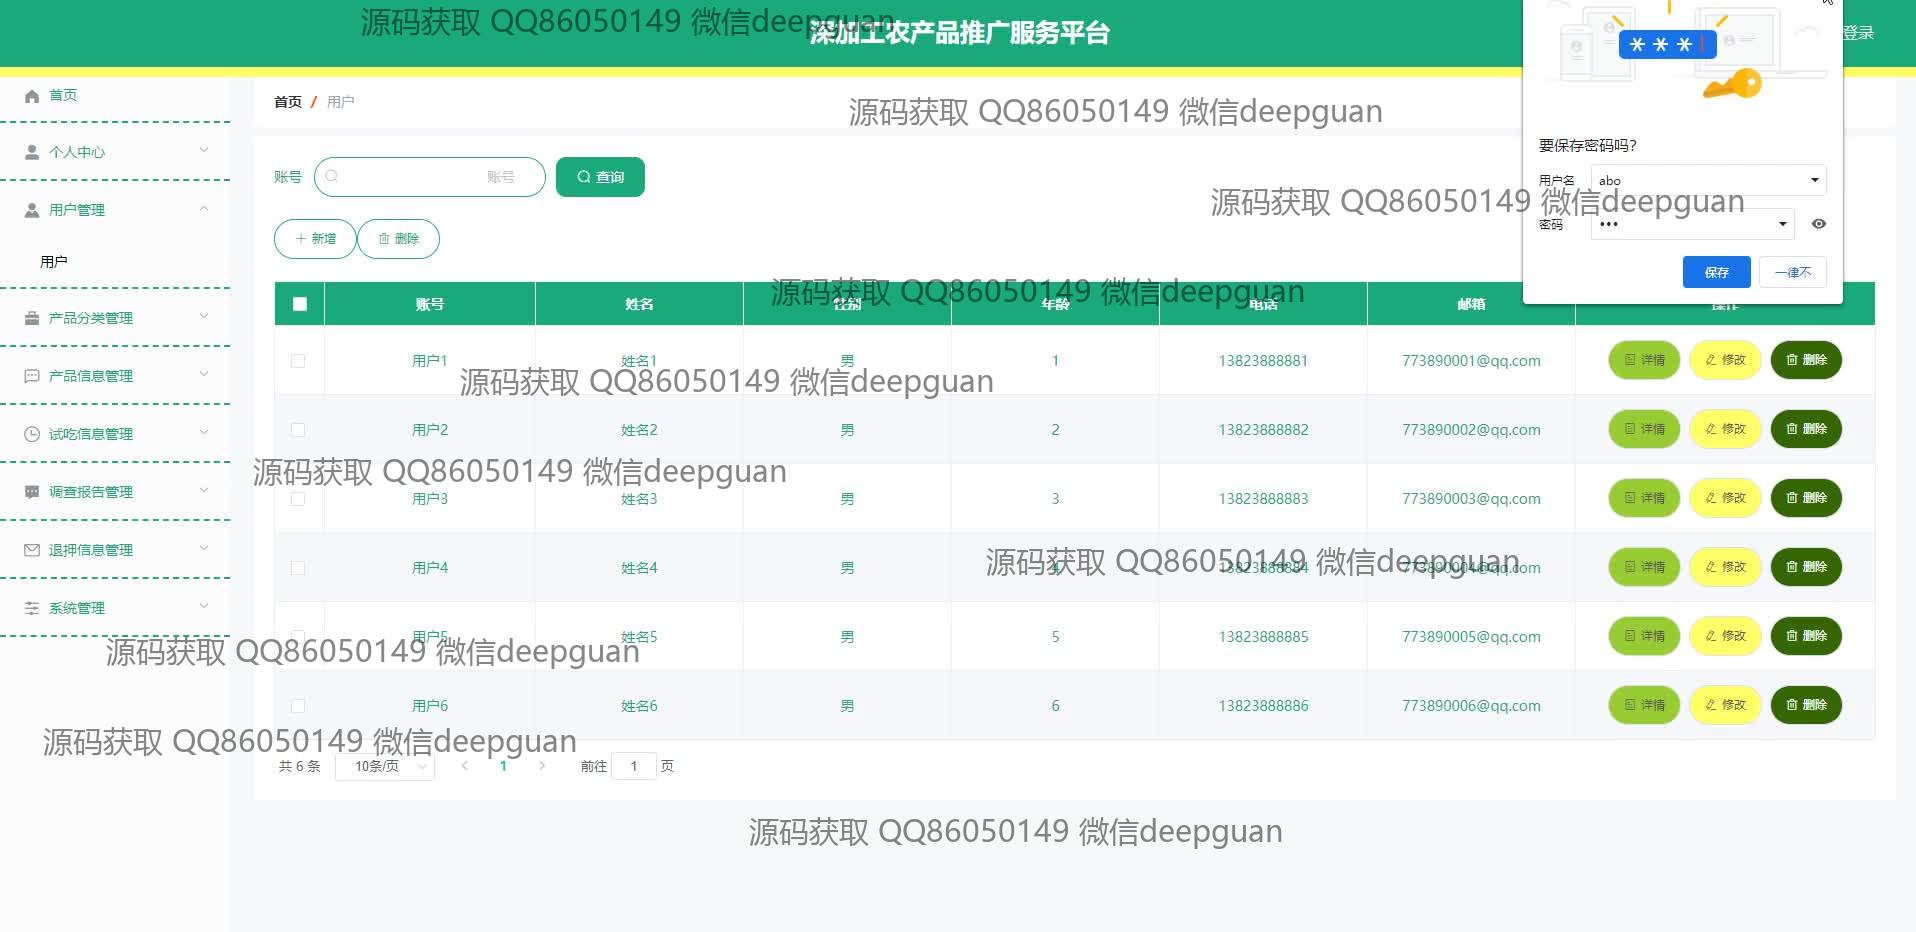Open the 用户名 dropdown in password prompt
Screen dimensions: 1916x932
coord(1814,180)
